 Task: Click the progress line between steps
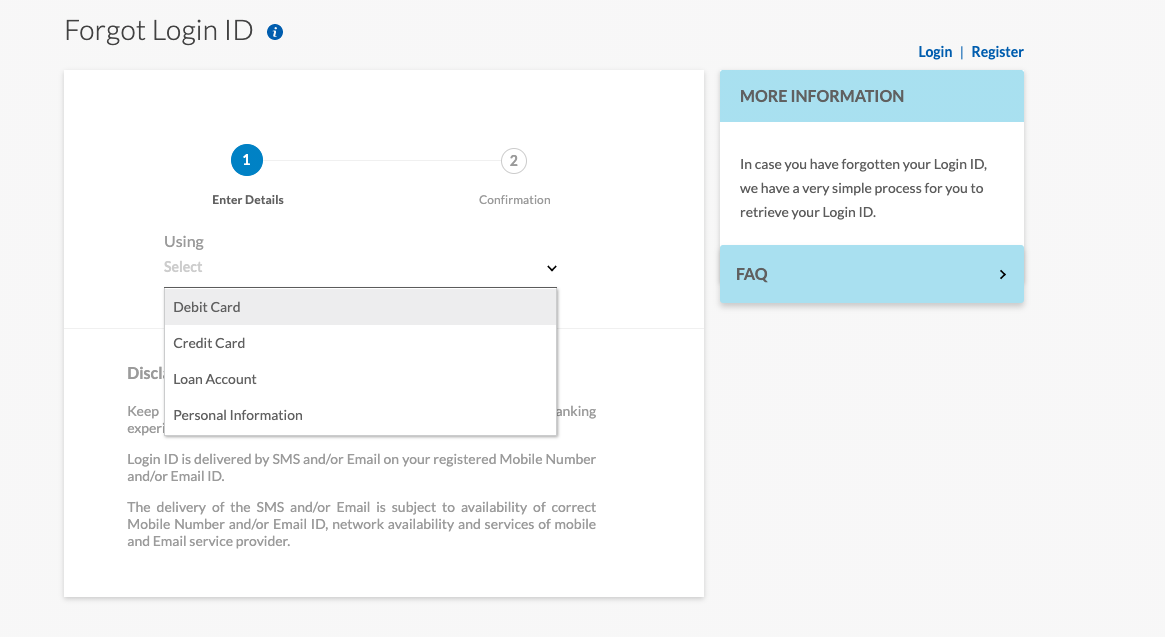[380, 160]
